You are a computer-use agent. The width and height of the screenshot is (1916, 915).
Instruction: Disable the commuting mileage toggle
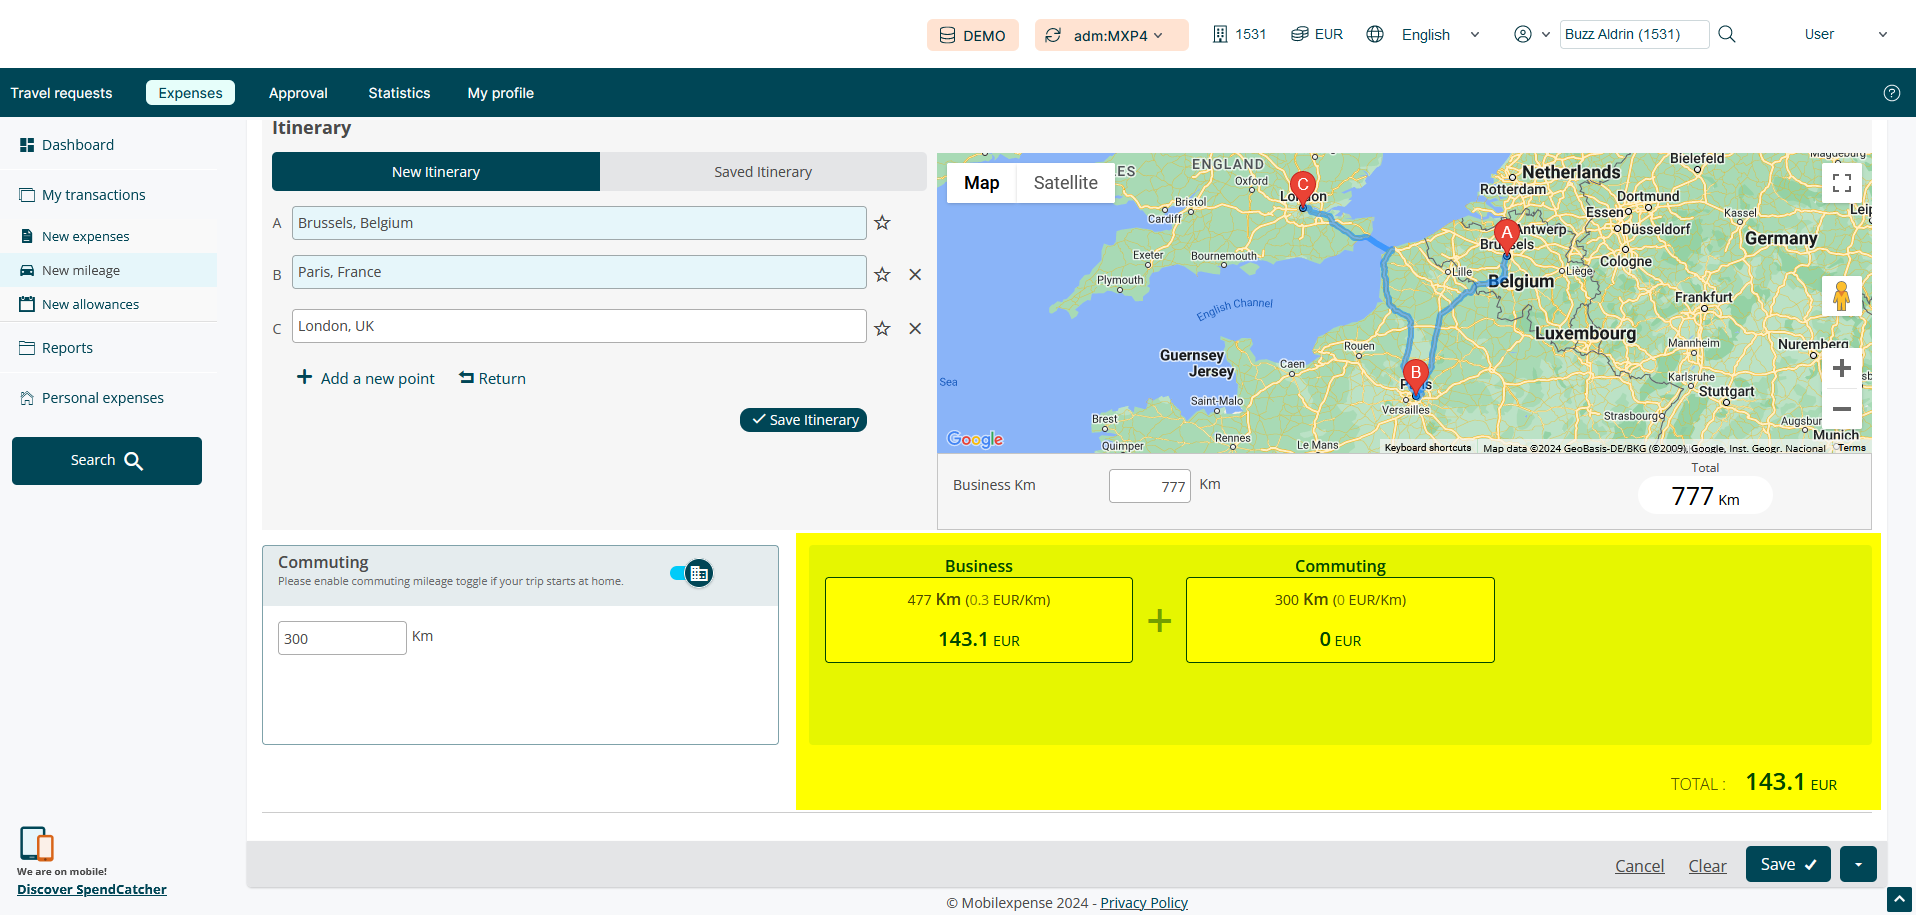692,573
